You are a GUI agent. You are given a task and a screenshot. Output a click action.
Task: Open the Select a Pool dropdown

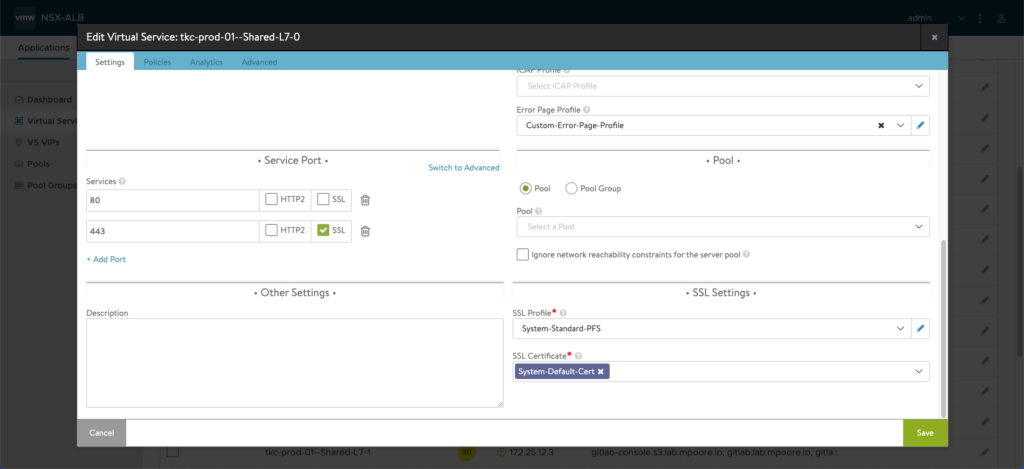tap(723, 227)
